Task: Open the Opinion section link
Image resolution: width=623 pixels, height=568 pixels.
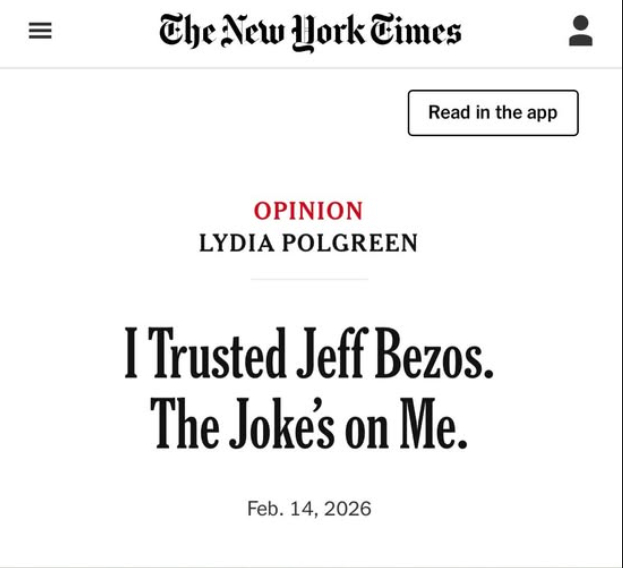Action: [x=308, y=211]
